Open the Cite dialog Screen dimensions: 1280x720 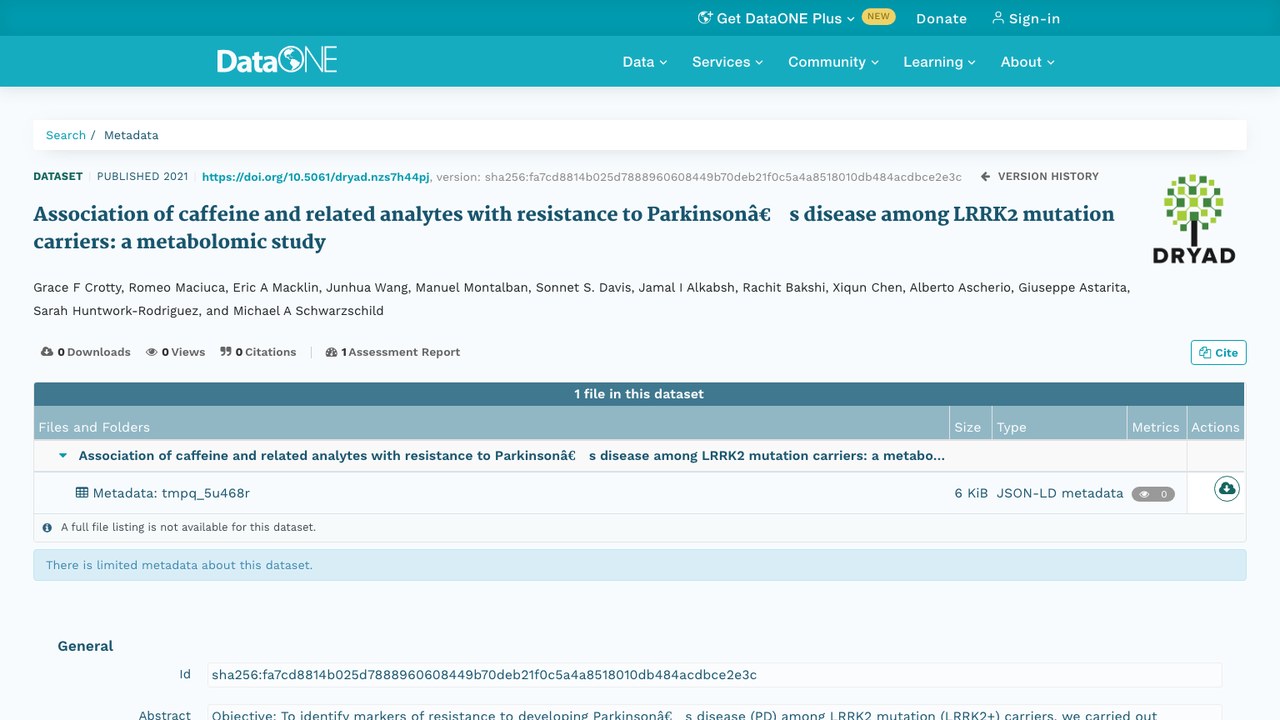coord(1218,352)
